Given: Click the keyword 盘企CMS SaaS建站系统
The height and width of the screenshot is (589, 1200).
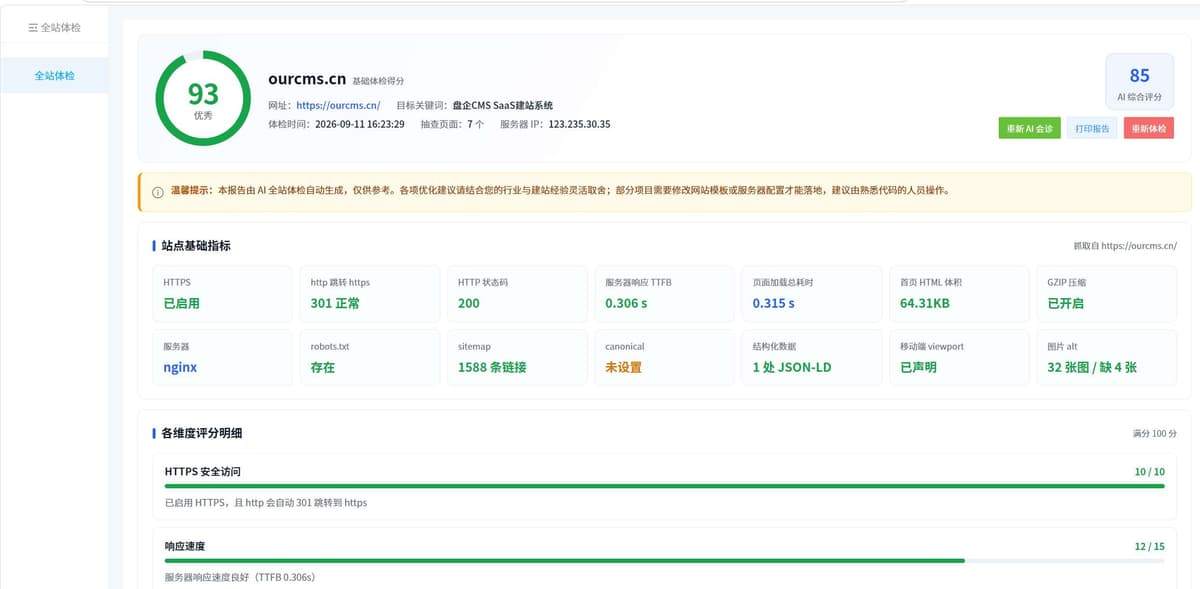Looking at the screenshot, I should (x=502, y=105).
